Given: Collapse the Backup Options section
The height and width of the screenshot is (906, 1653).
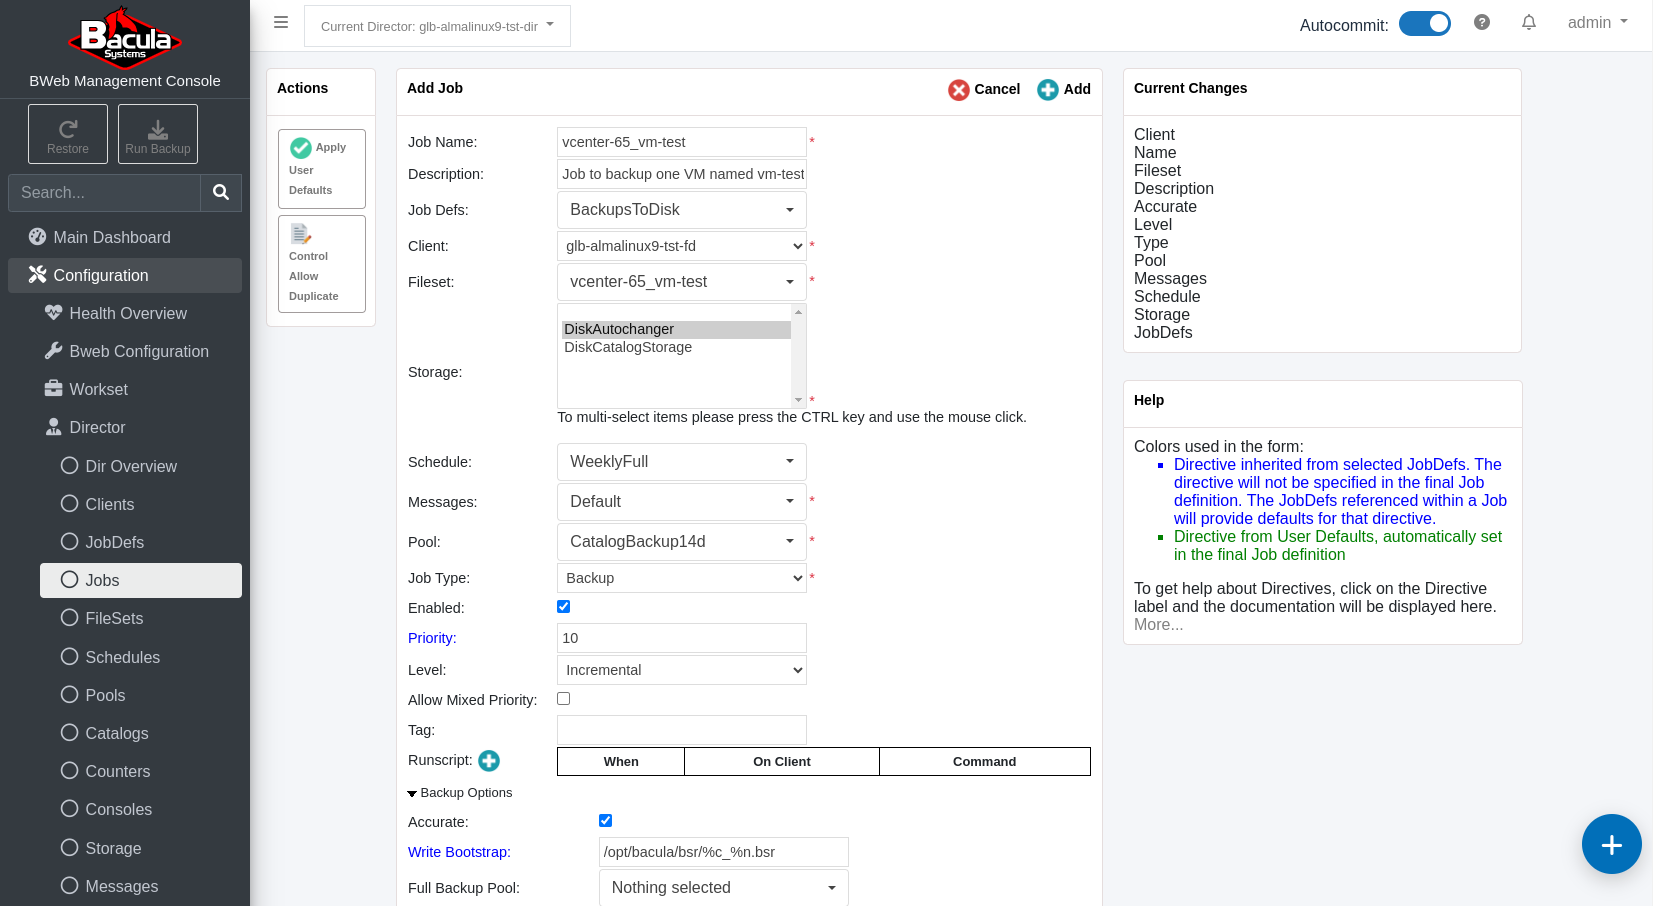Looking at the screenshot, I should tap(460, 793).
